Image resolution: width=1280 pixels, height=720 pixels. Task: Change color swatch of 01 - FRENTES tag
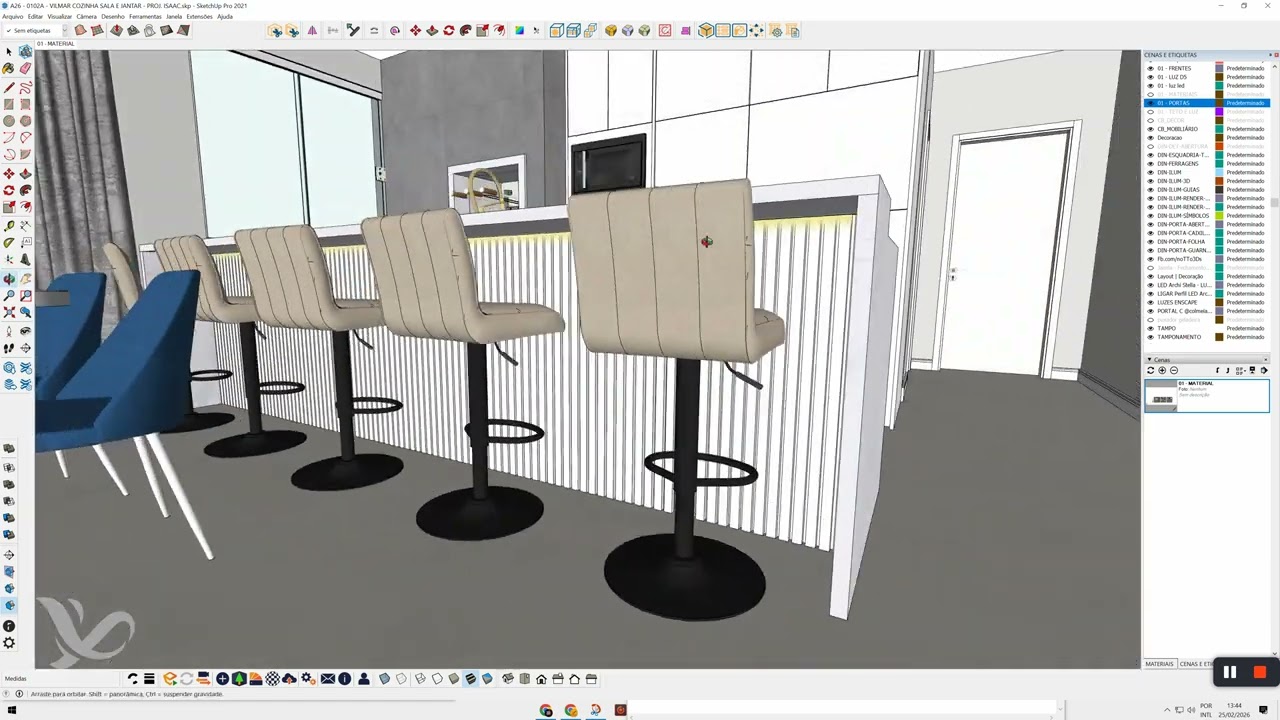(x=1219, y=68)
